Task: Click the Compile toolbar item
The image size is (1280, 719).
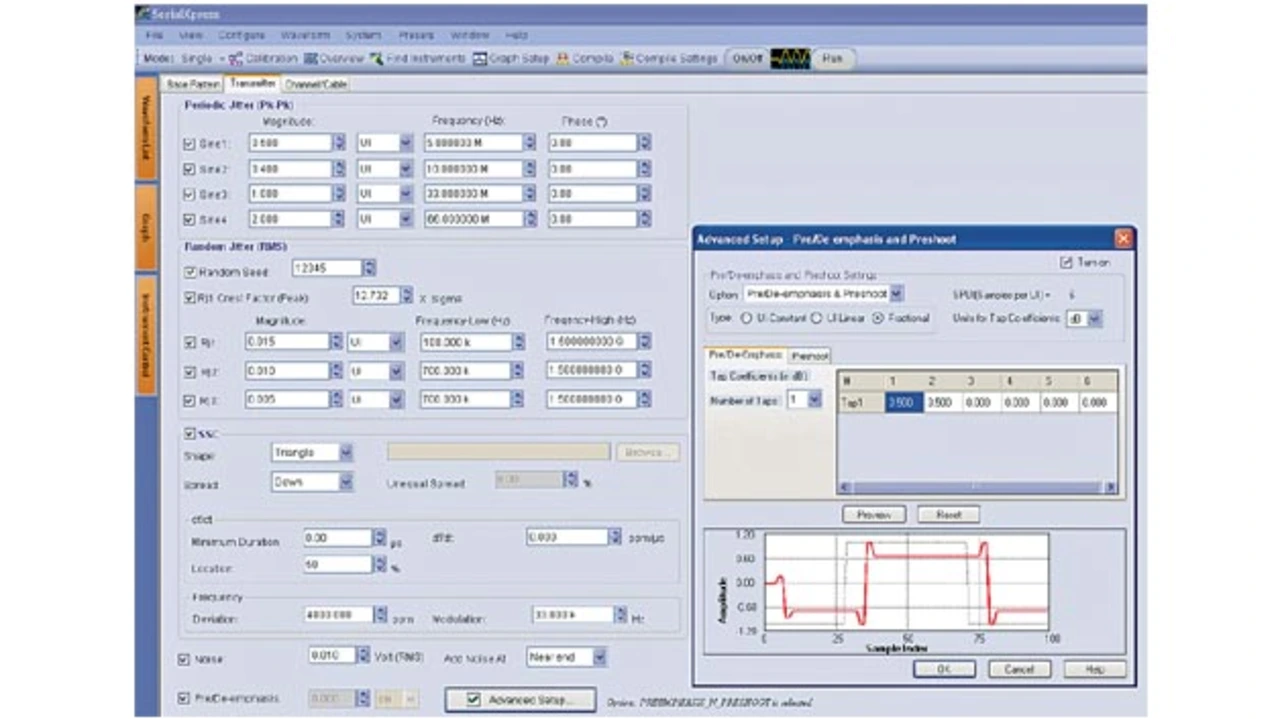Action: (585, 59)
